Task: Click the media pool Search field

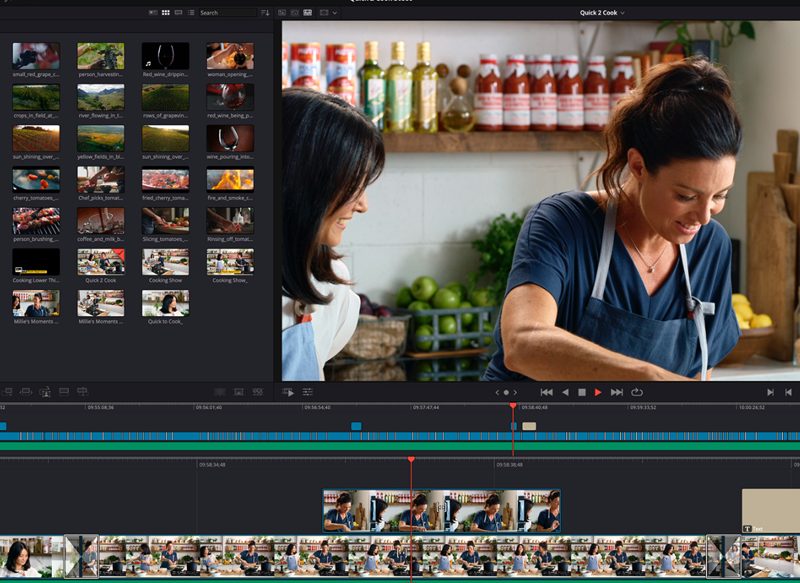Action: tap(226, 13)
